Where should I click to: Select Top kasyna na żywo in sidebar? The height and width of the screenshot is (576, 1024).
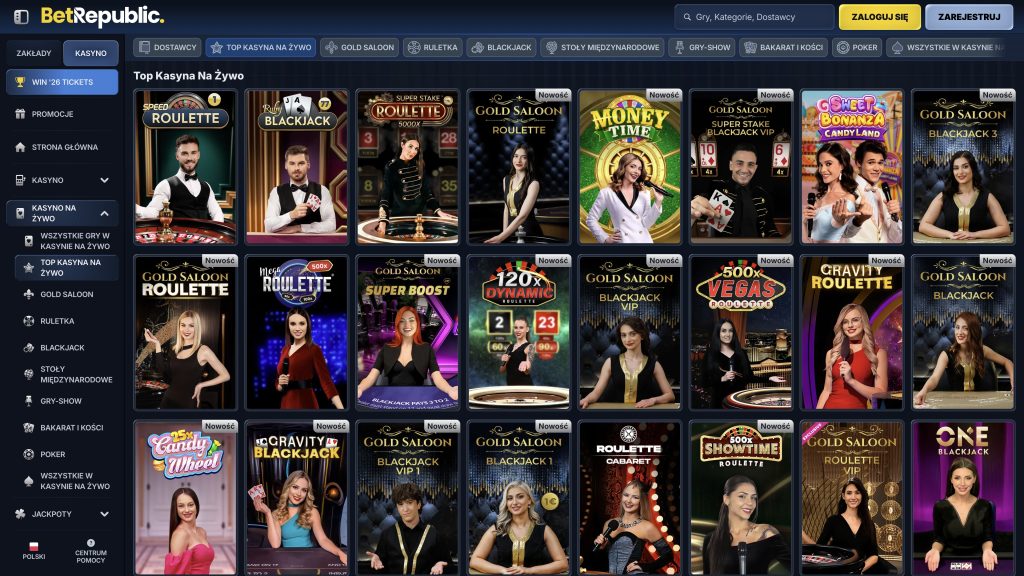66,268
